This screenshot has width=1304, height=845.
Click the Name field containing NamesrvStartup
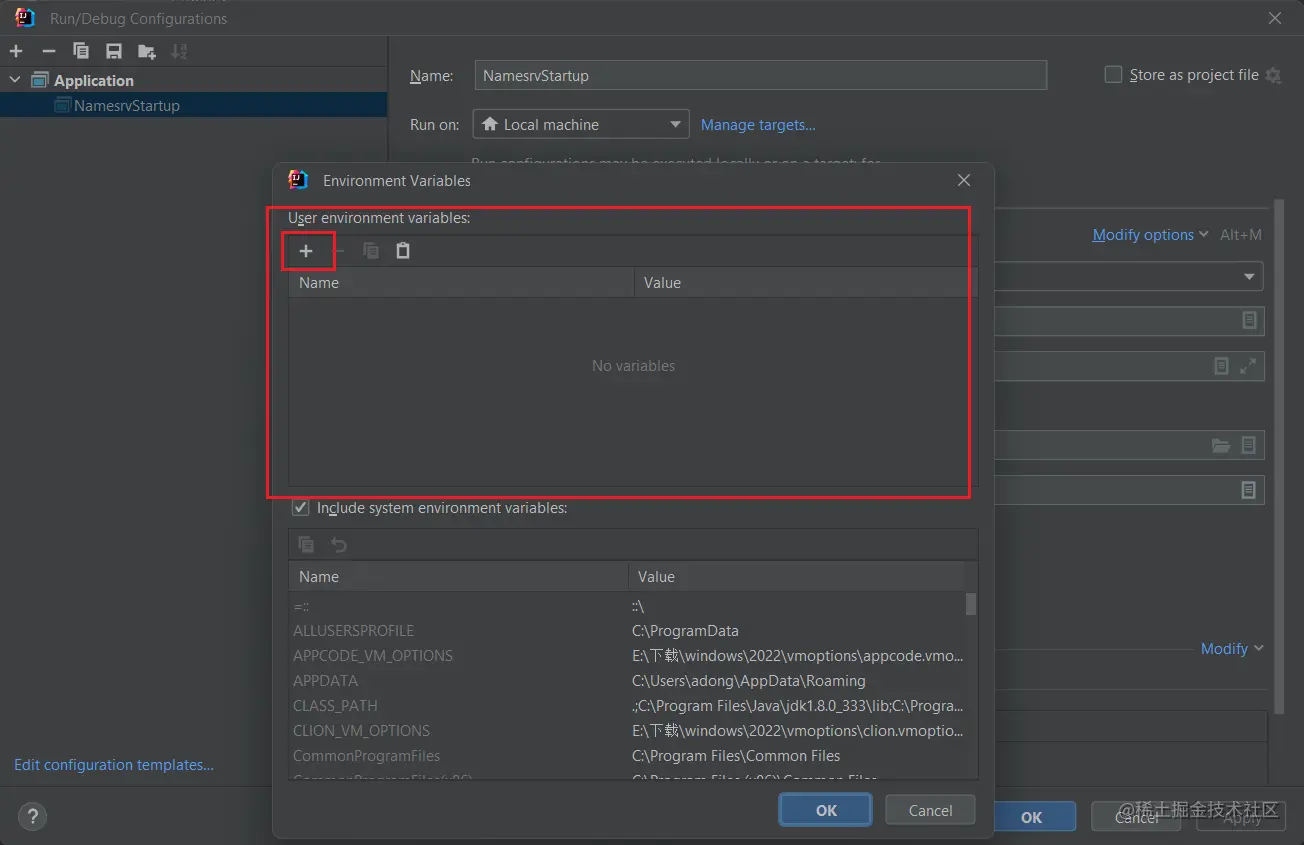point(760,75)
